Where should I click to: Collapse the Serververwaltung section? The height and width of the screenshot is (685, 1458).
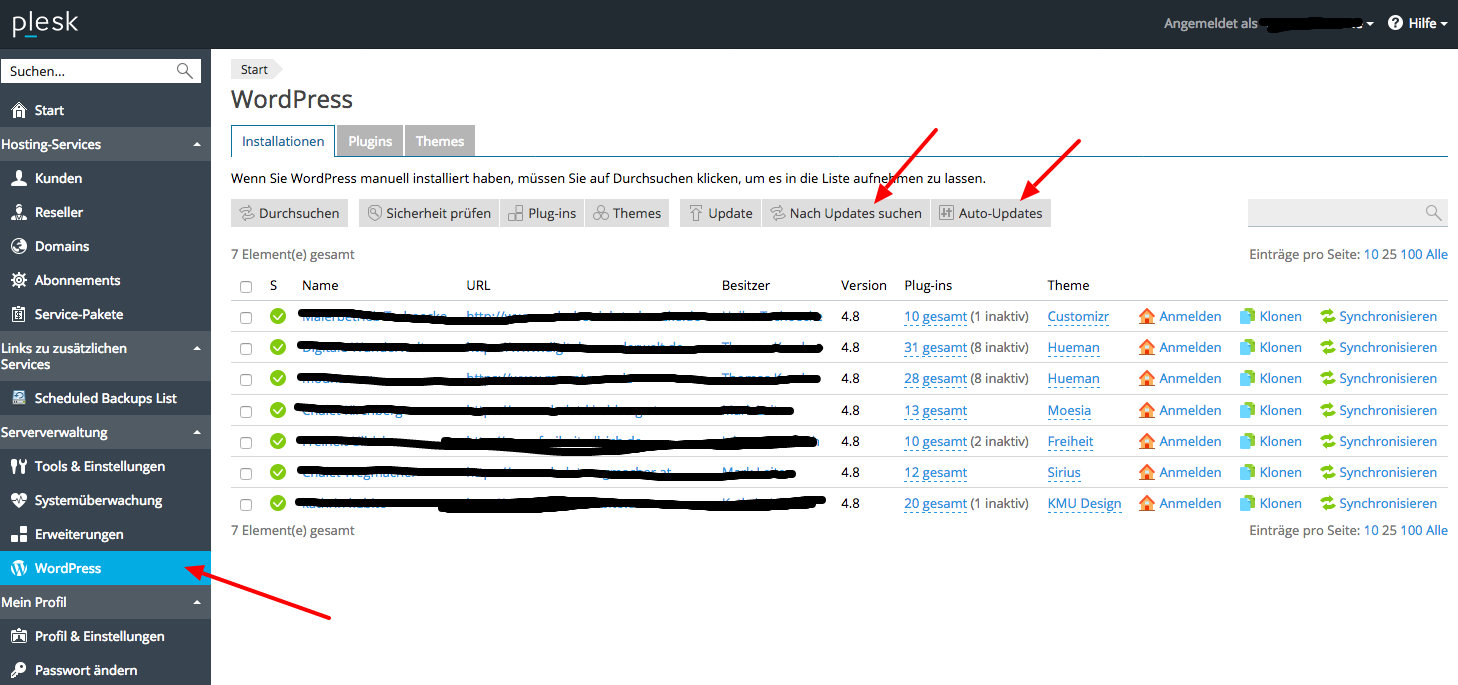[x=197, y=432]
